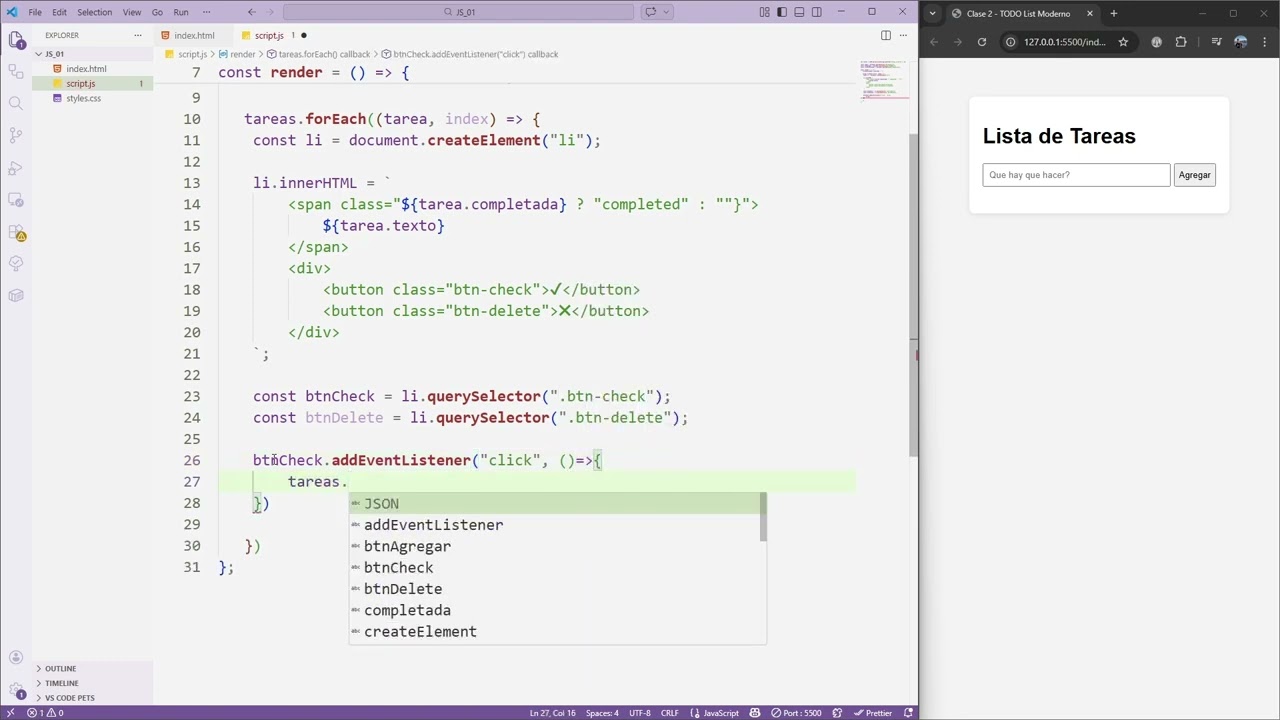1280x720 pixels.
Task: Open the editor More Actions ellipsis
Action: coord(905,35)
